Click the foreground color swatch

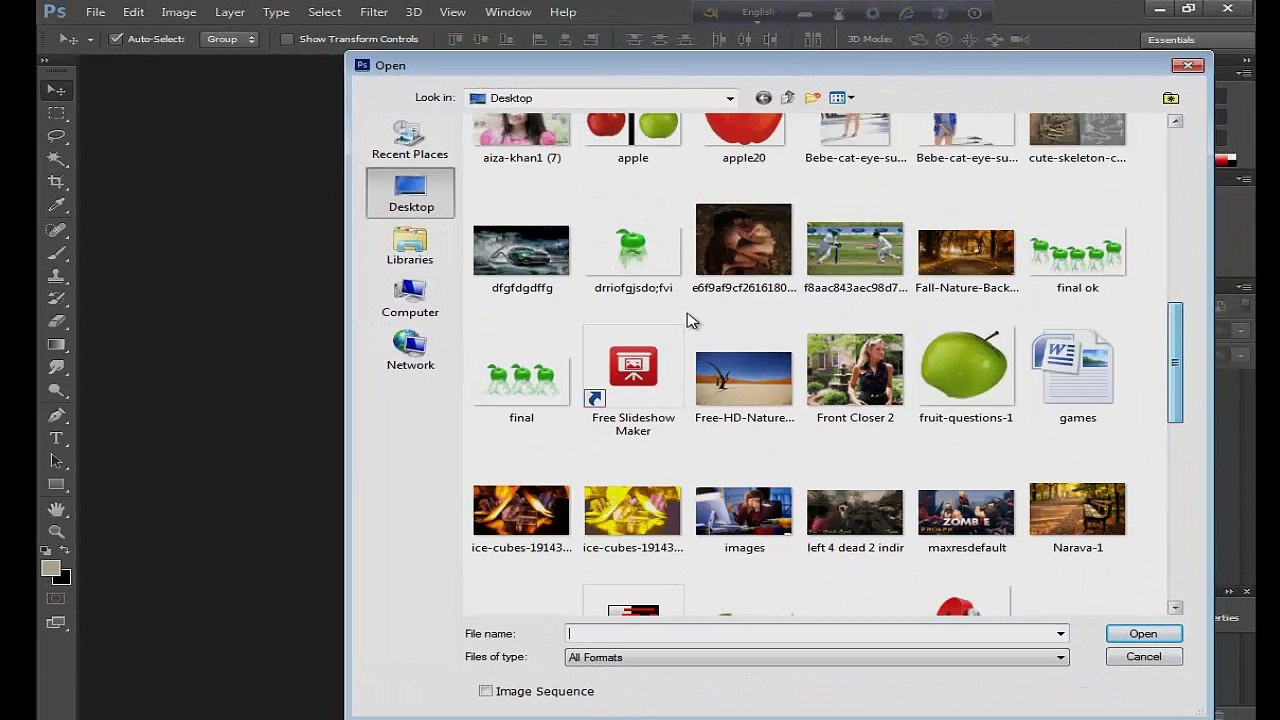click(x=50, y=568)
